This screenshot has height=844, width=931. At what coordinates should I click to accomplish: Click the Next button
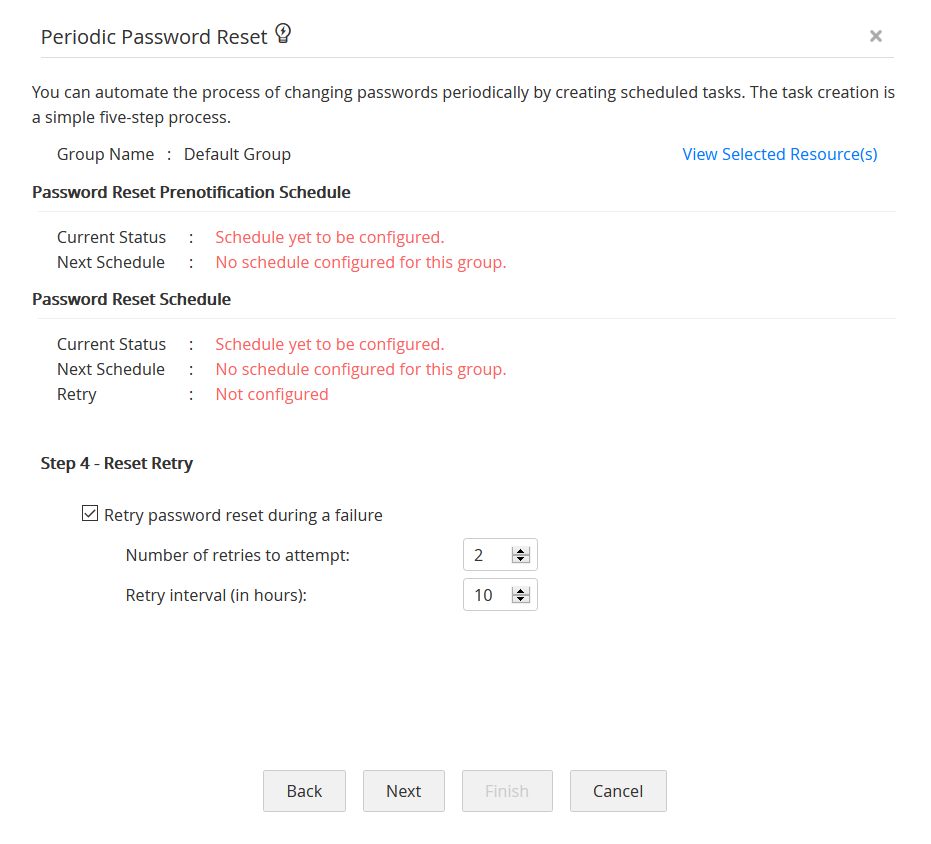(x=403, y=791)
